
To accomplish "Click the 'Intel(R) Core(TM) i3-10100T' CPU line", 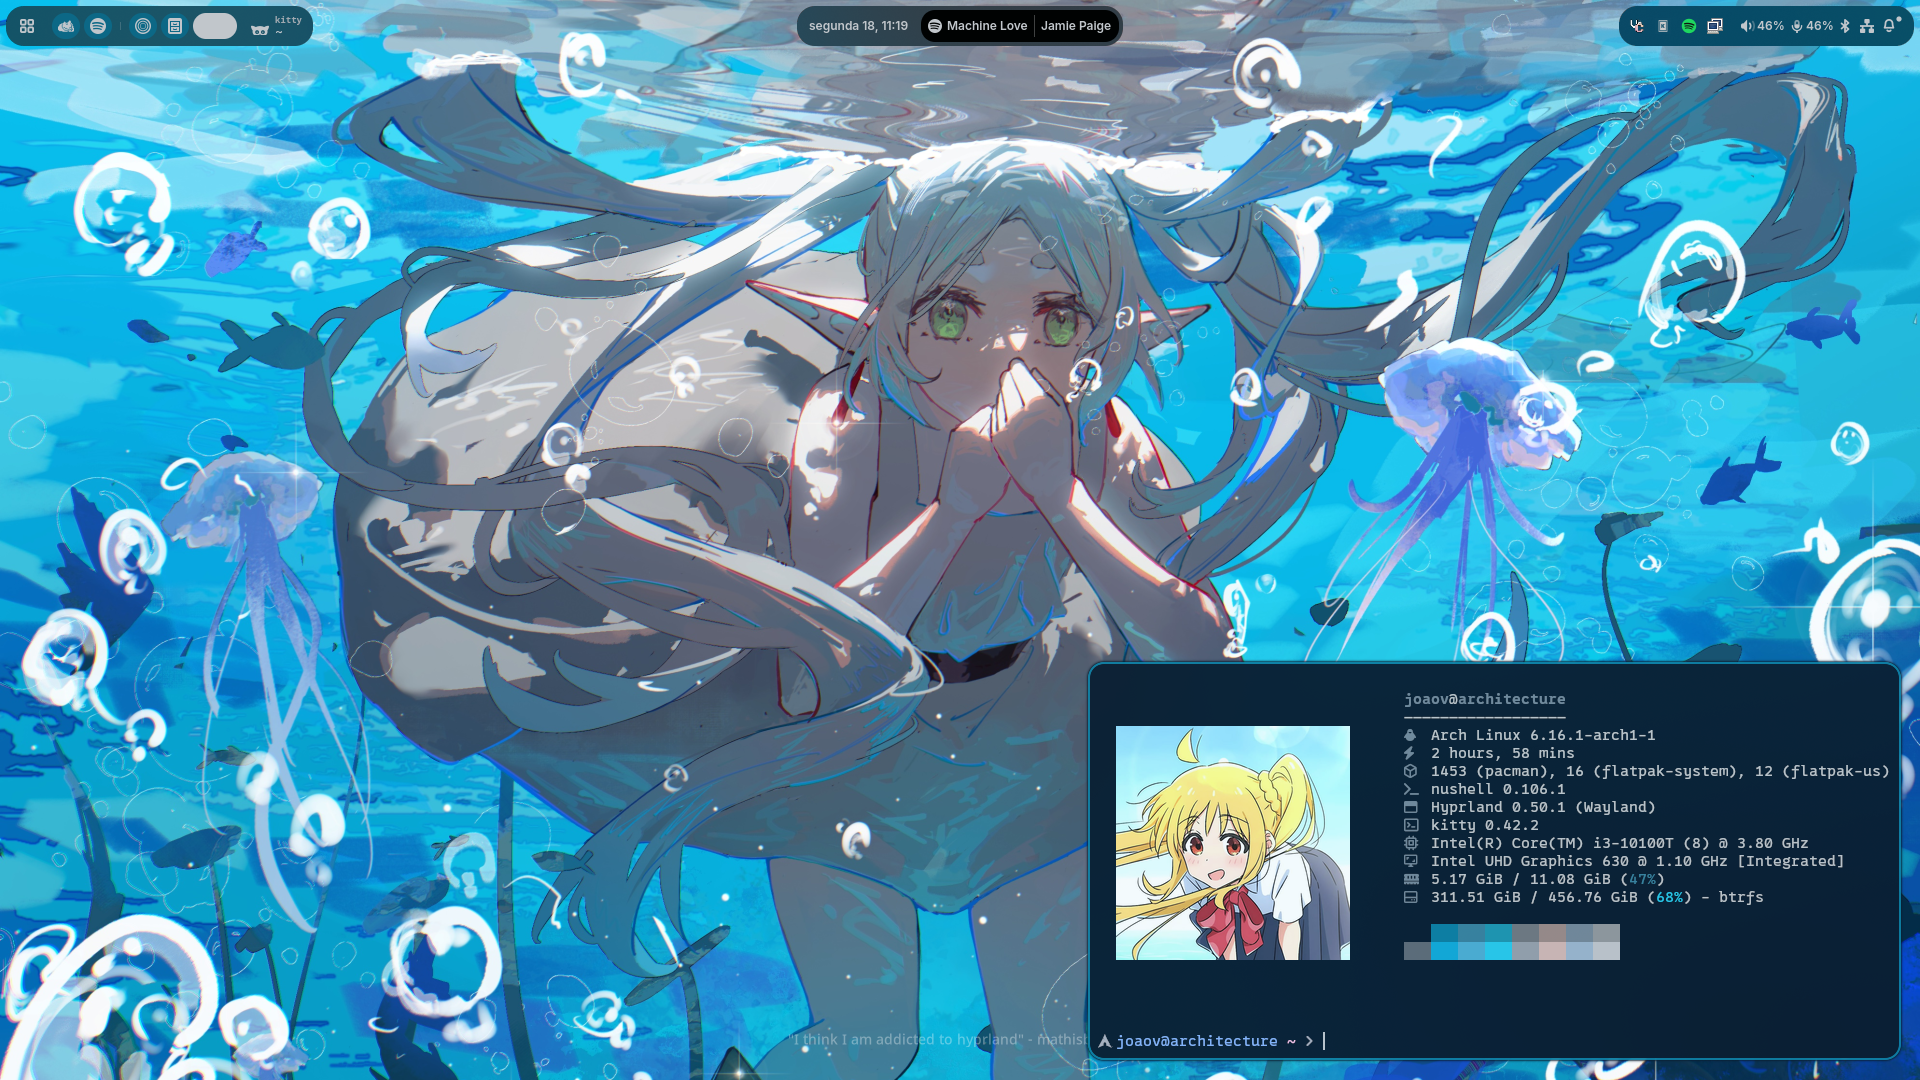I will tap(1620, 843).
